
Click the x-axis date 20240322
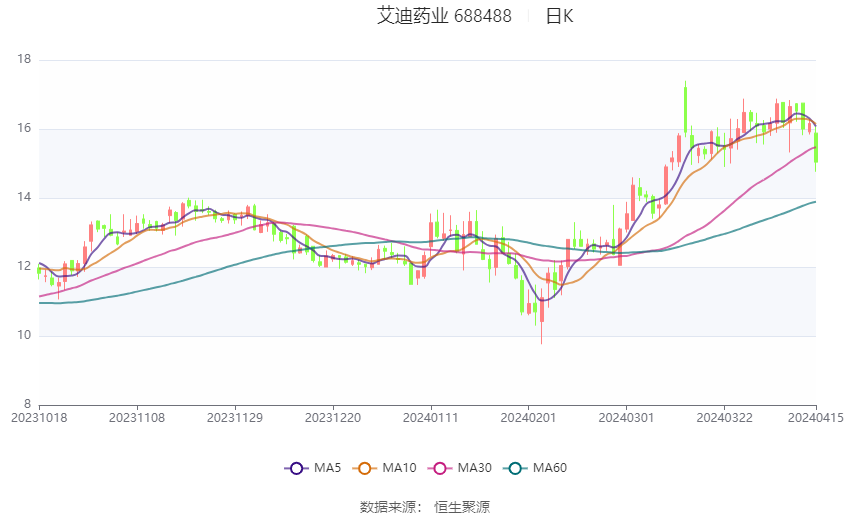[x=724, y=418]
